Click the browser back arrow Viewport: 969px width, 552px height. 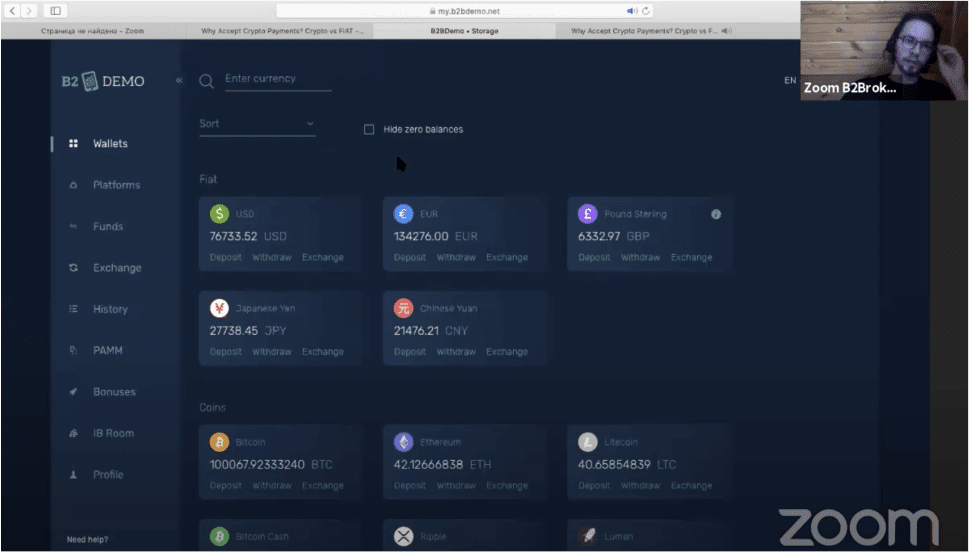[12, 11]
